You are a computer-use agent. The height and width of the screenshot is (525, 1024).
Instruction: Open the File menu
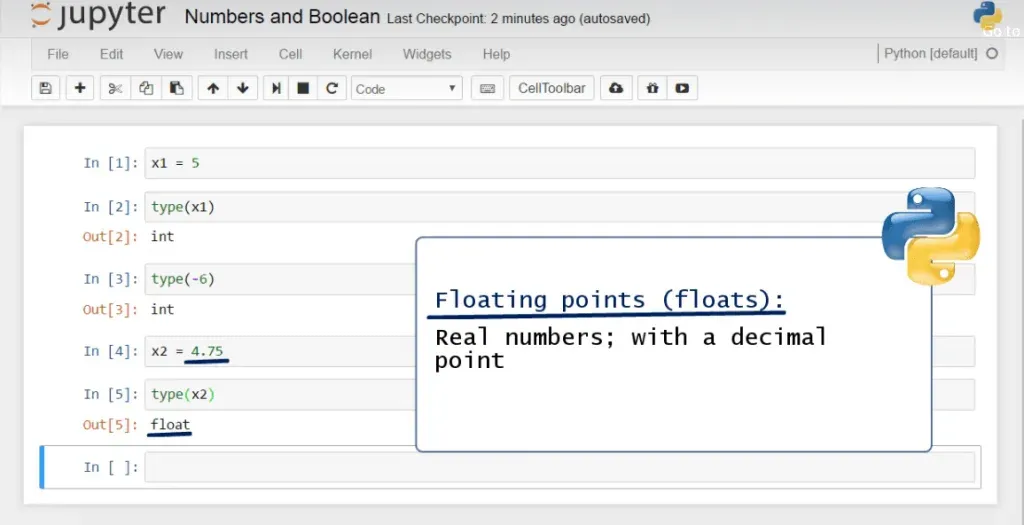[58, 54]
